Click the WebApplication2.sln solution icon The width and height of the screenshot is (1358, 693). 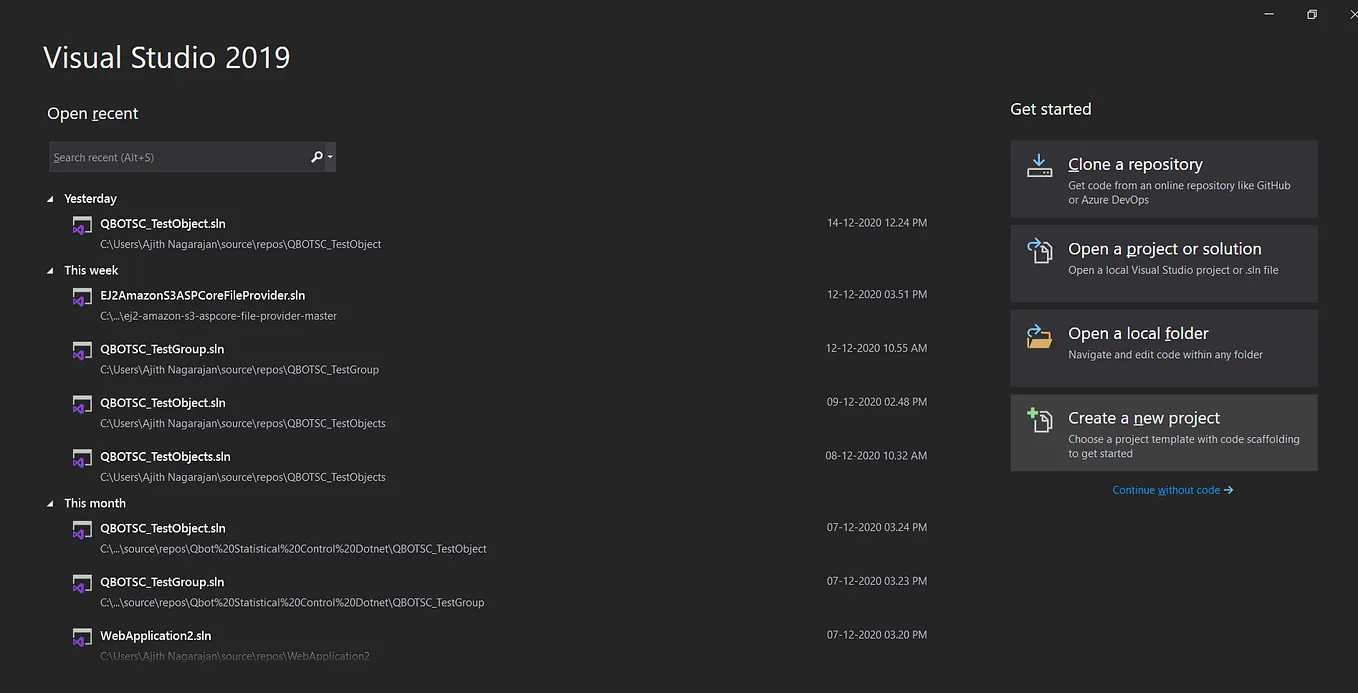[x=81, y=637]
